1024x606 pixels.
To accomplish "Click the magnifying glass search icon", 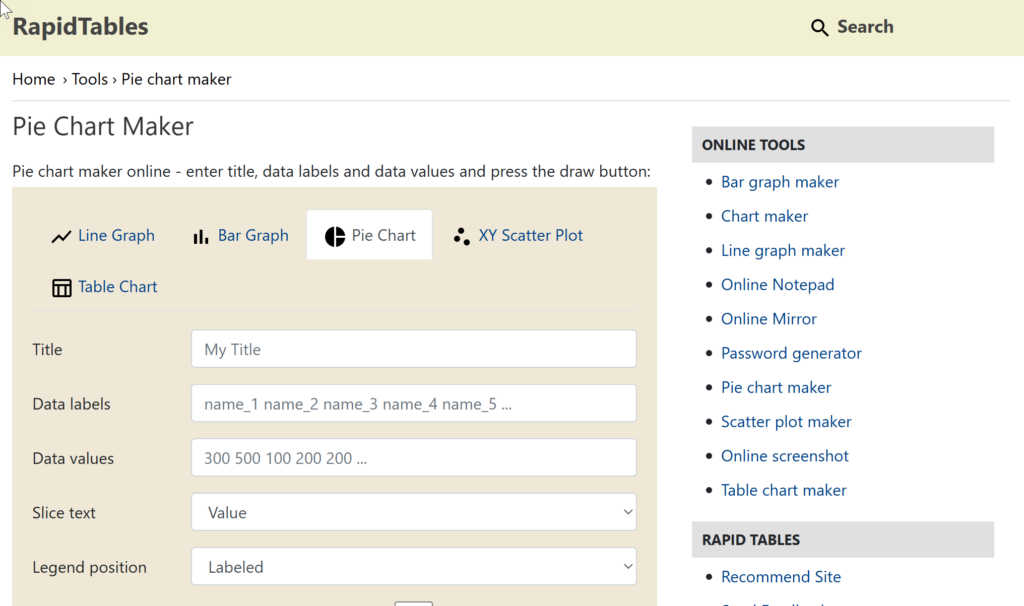I will coord(819,28).
